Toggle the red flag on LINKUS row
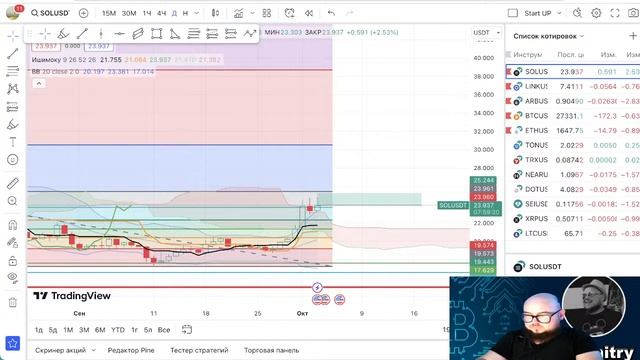 point(509,87)
